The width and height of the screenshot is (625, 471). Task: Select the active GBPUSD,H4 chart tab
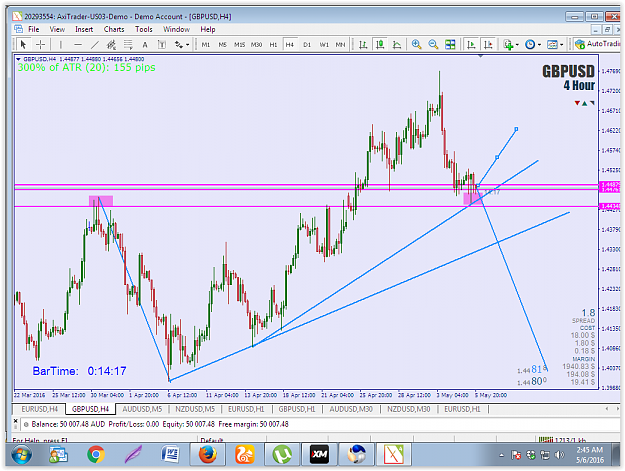tap(90, 409)
